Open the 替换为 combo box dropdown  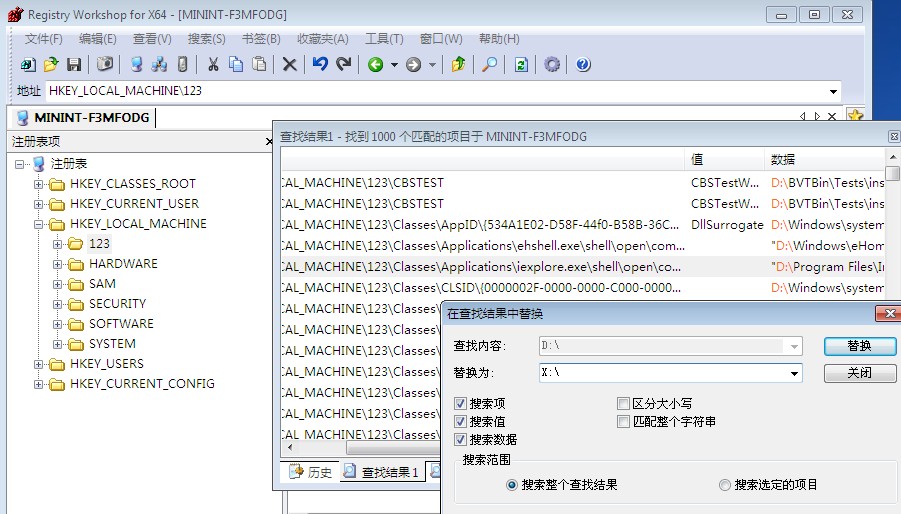point(794,373)
